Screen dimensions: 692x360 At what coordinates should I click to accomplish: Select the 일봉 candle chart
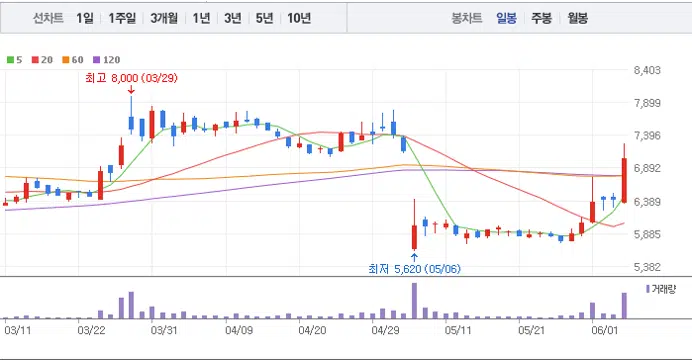tap(506, 18)
